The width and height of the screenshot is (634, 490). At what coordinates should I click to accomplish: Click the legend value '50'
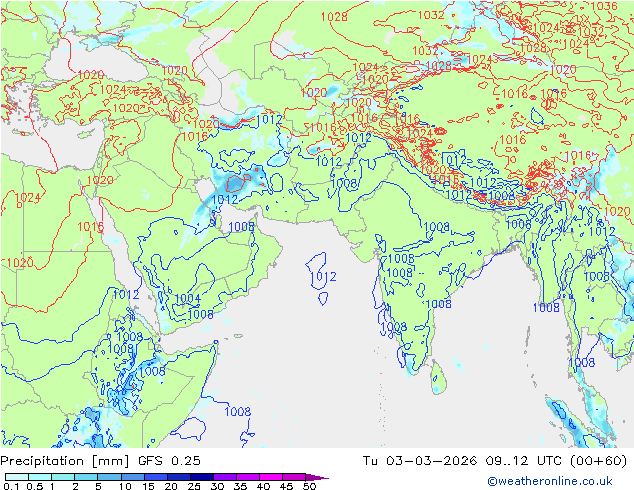pos(310,486)
